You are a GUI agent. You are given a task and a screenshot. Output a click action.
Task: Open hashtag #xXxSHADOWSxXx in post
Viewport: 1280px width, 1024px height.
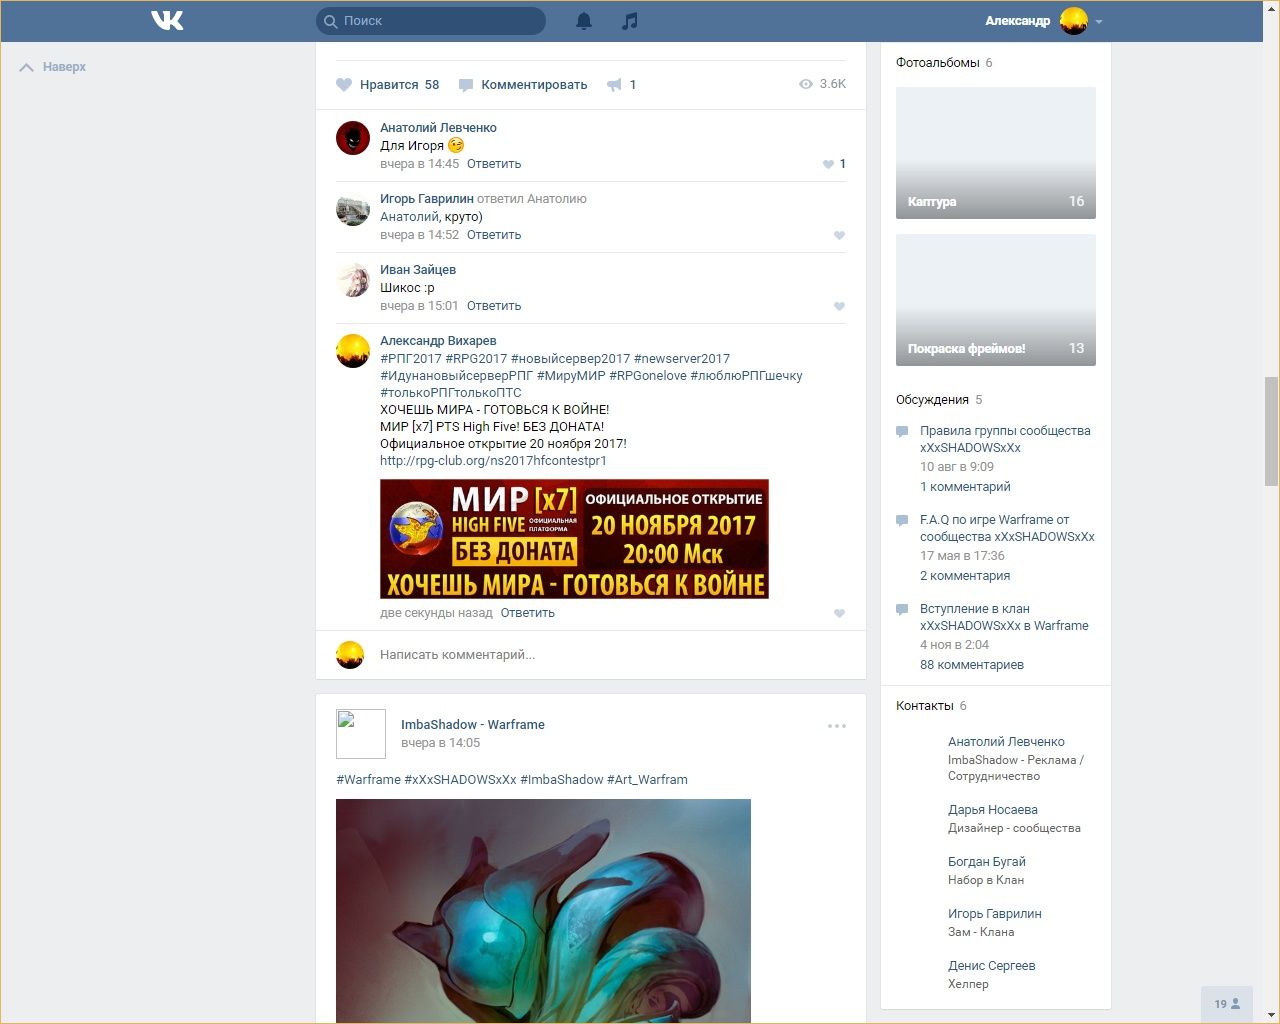pyautogui.click(x=461, y=780)
